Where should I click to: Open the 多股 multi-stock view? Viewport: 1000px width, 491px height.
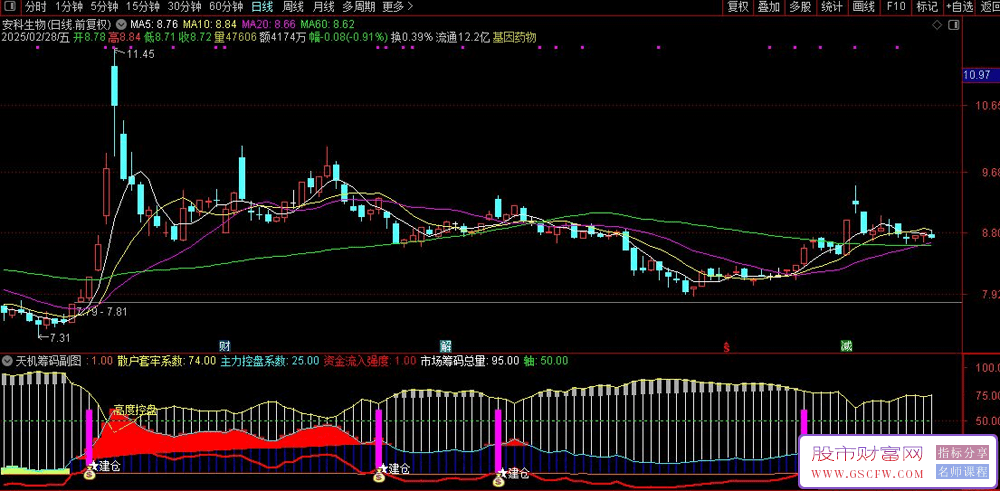coord(800,7)
